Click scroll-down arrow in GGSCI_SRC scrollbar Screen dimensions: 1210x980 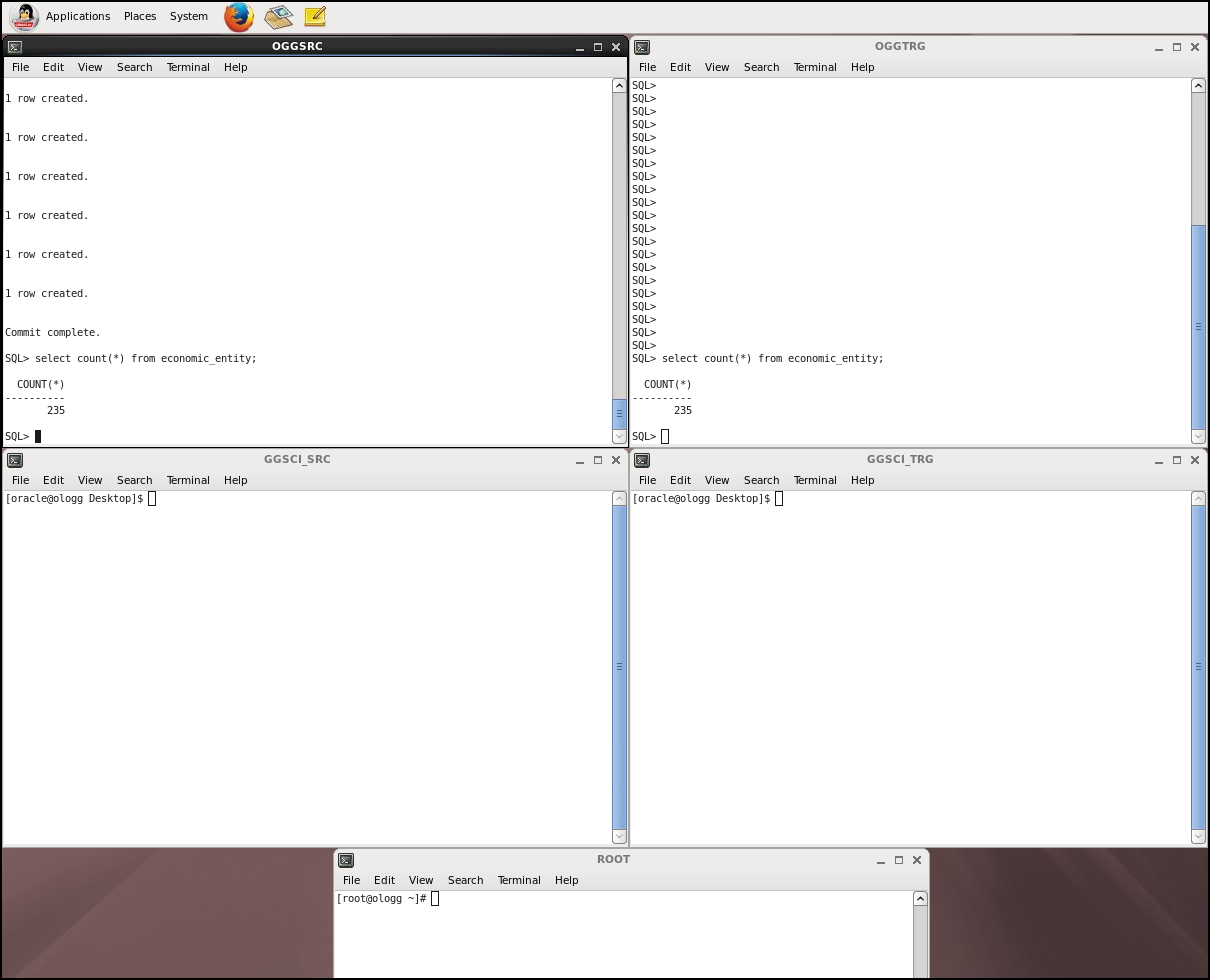point(619,836)
